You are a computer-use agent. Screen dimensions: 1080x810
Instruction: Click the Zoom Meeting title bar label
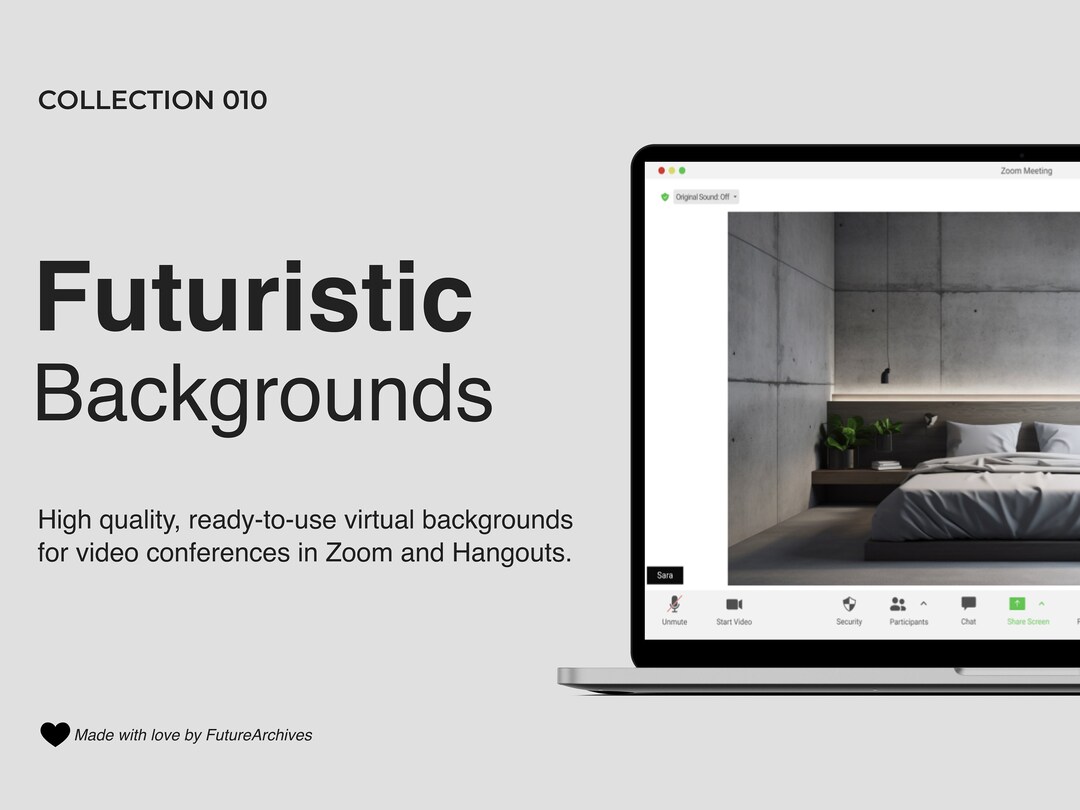coord(1024,171)
